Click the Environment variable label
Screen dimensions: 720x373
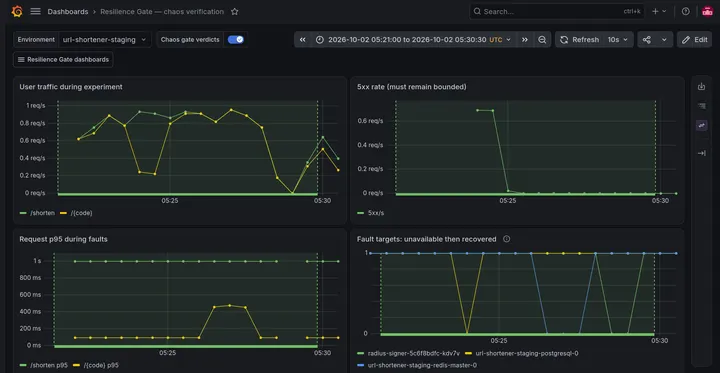click(36, 40)
